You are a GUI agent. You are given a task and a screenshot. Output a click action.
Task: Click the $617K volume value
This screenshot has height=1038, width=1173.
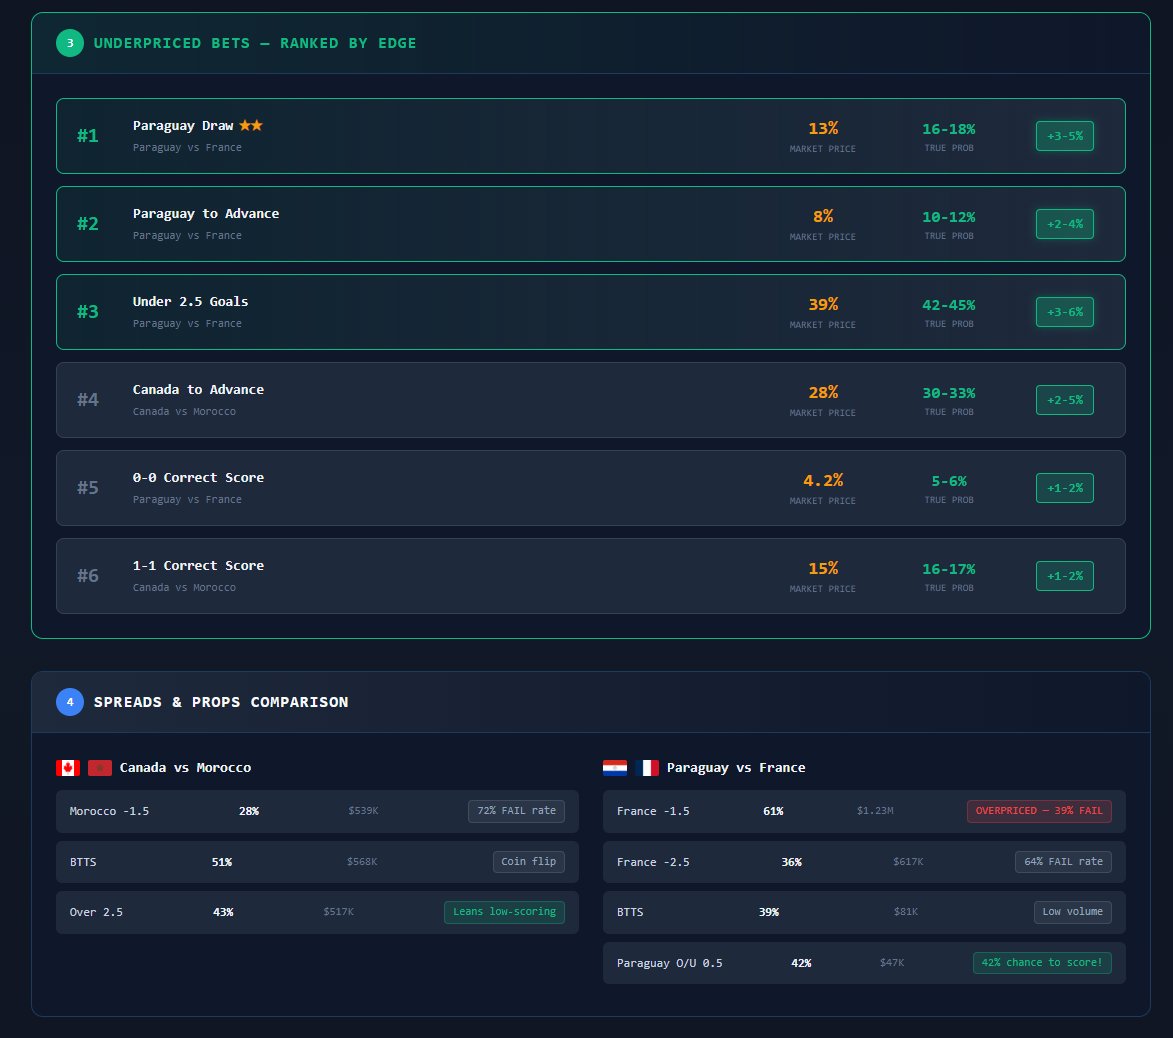pos(908,862)
